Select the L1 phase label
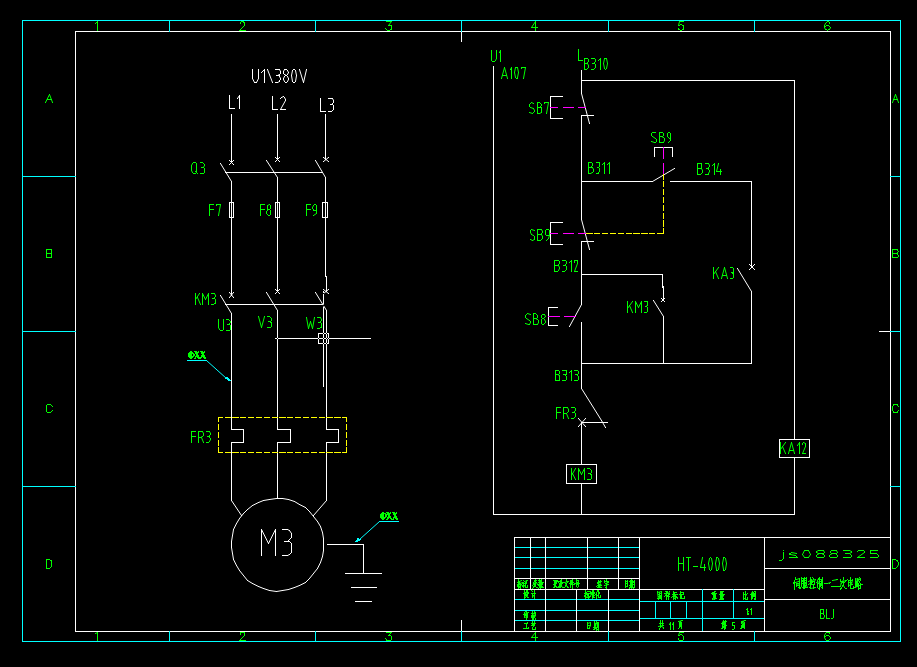 [x=234, y=103]
